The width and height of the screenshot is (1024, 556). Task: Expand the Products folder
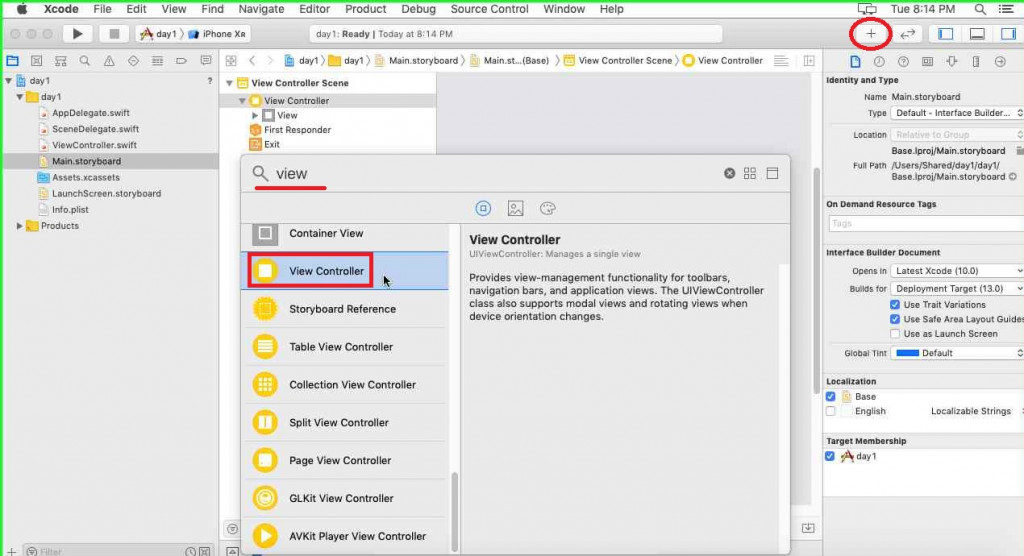(20, 225)
